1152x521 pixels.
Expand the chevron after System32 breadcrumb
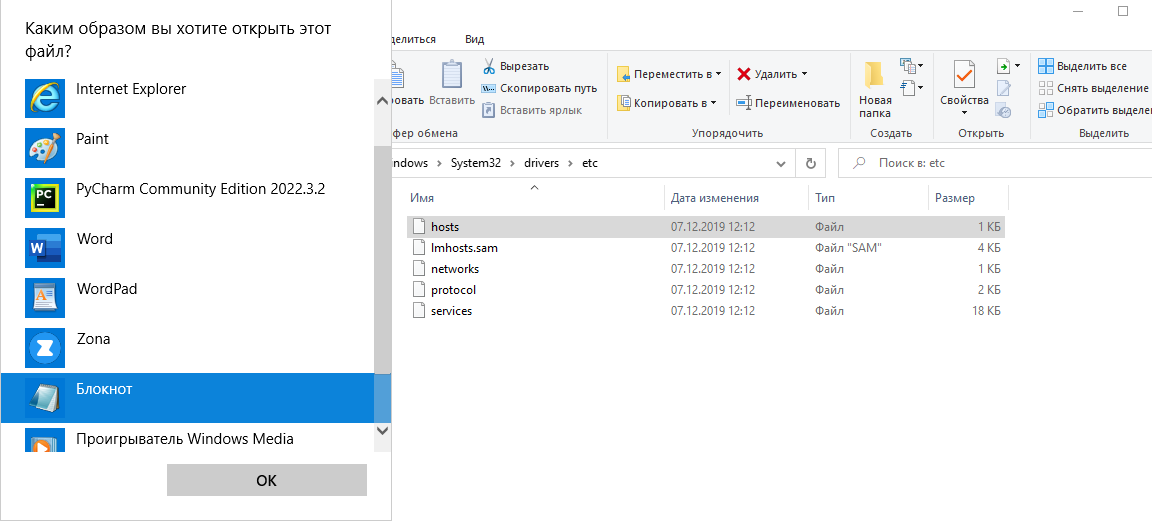512,163
